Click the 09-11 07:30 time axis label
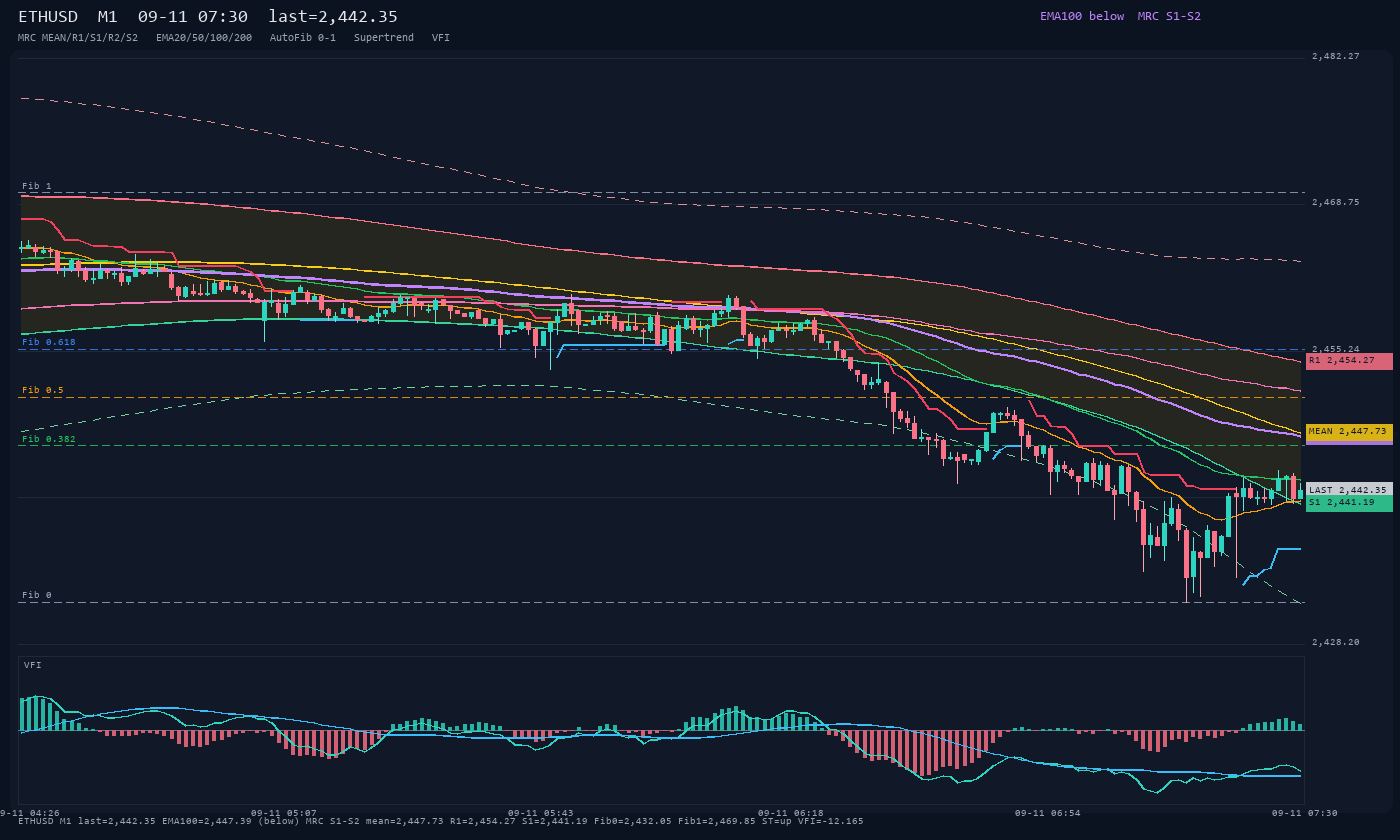The image size is (1400, 840). pyautogui.click(x=1305, y=813)
